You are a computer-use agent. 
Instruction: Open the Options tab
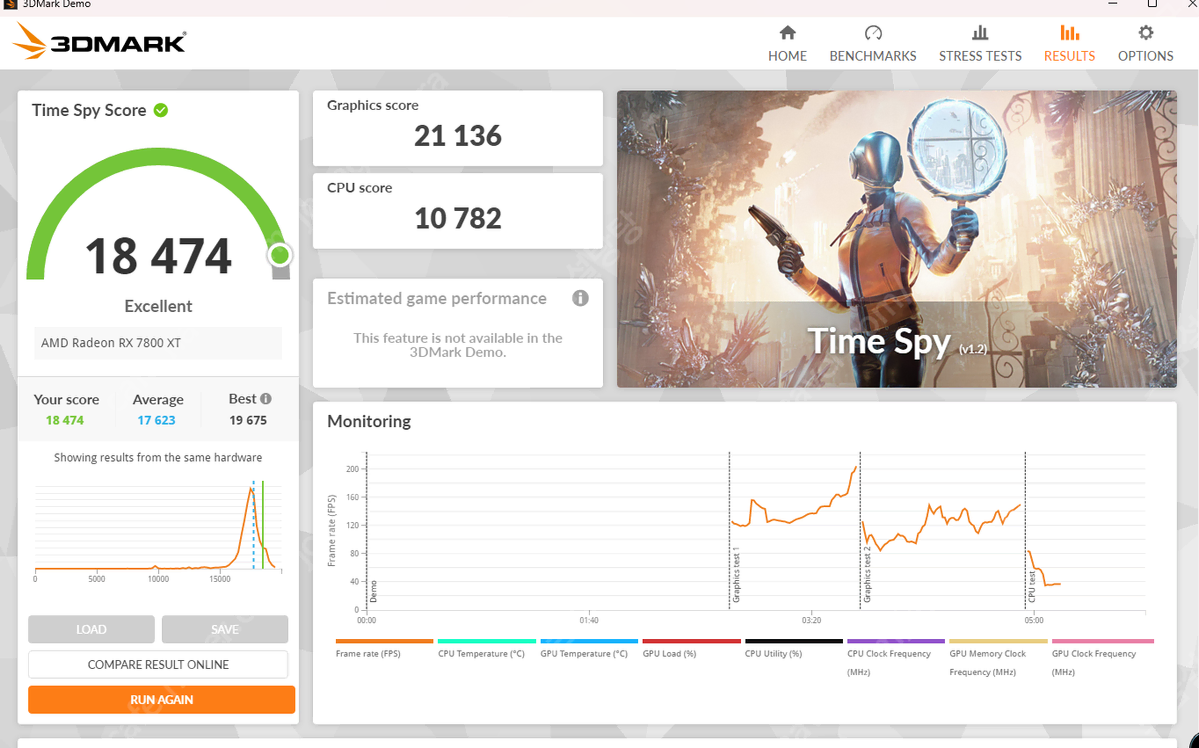pos(1145,44)
